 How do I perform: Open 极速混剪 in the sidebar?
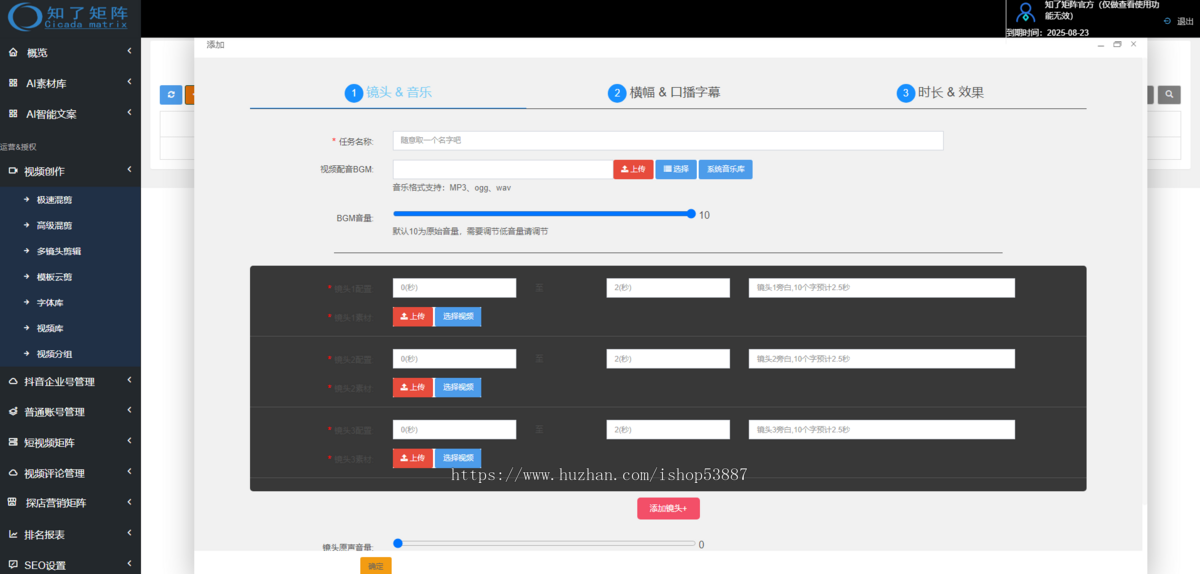[x=54, y=200]
